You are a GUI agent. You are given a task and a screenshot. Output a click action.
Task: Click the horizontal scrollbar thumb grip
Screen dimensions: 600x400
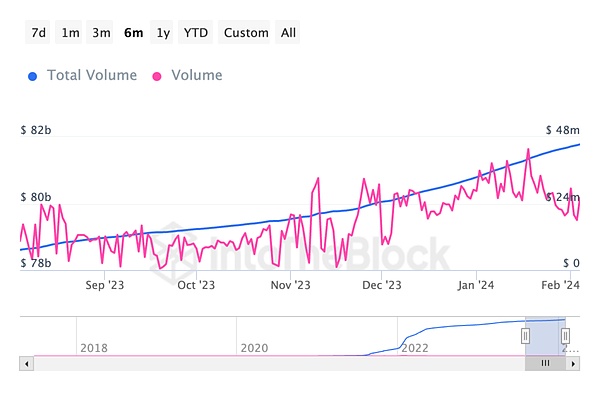coord(545,364)
